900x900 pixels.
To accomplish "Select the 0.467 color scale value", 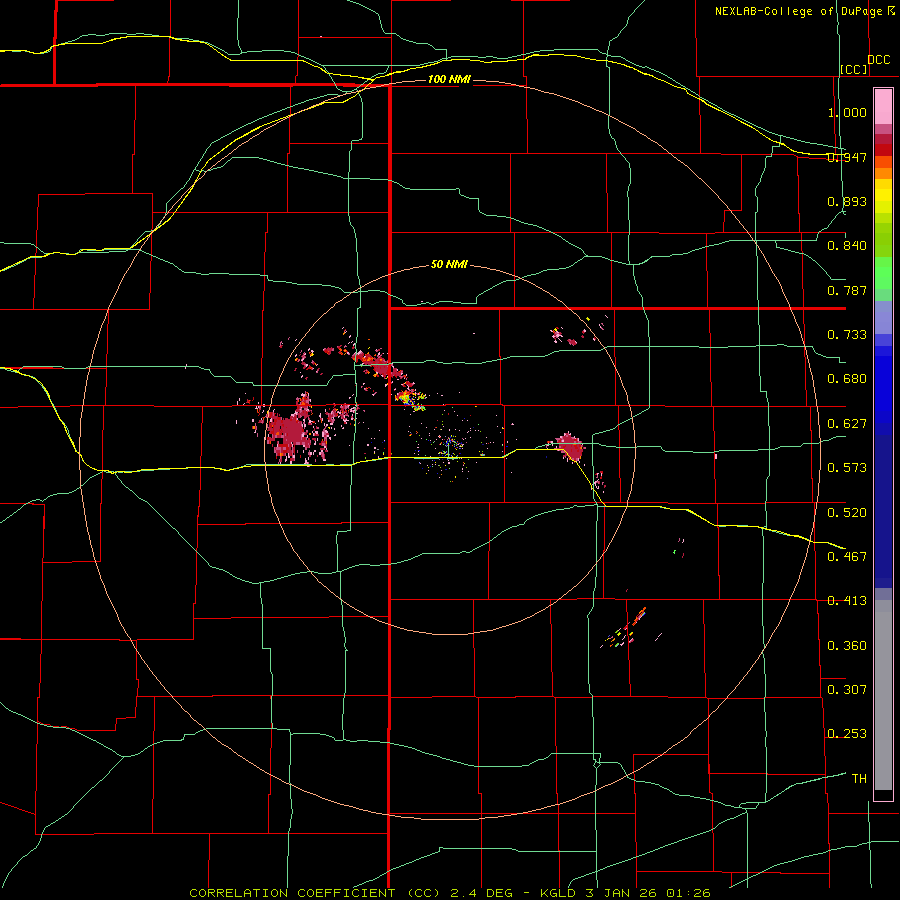I will coord(847,557).
